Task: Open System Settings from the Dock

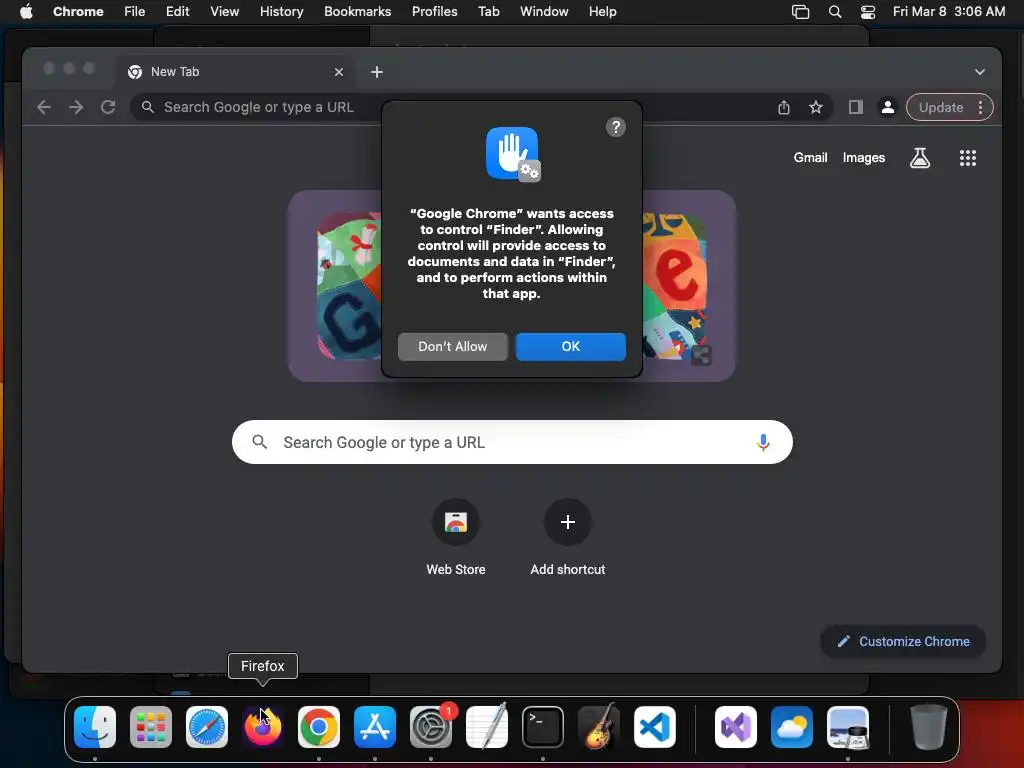Action: [431, 727]
